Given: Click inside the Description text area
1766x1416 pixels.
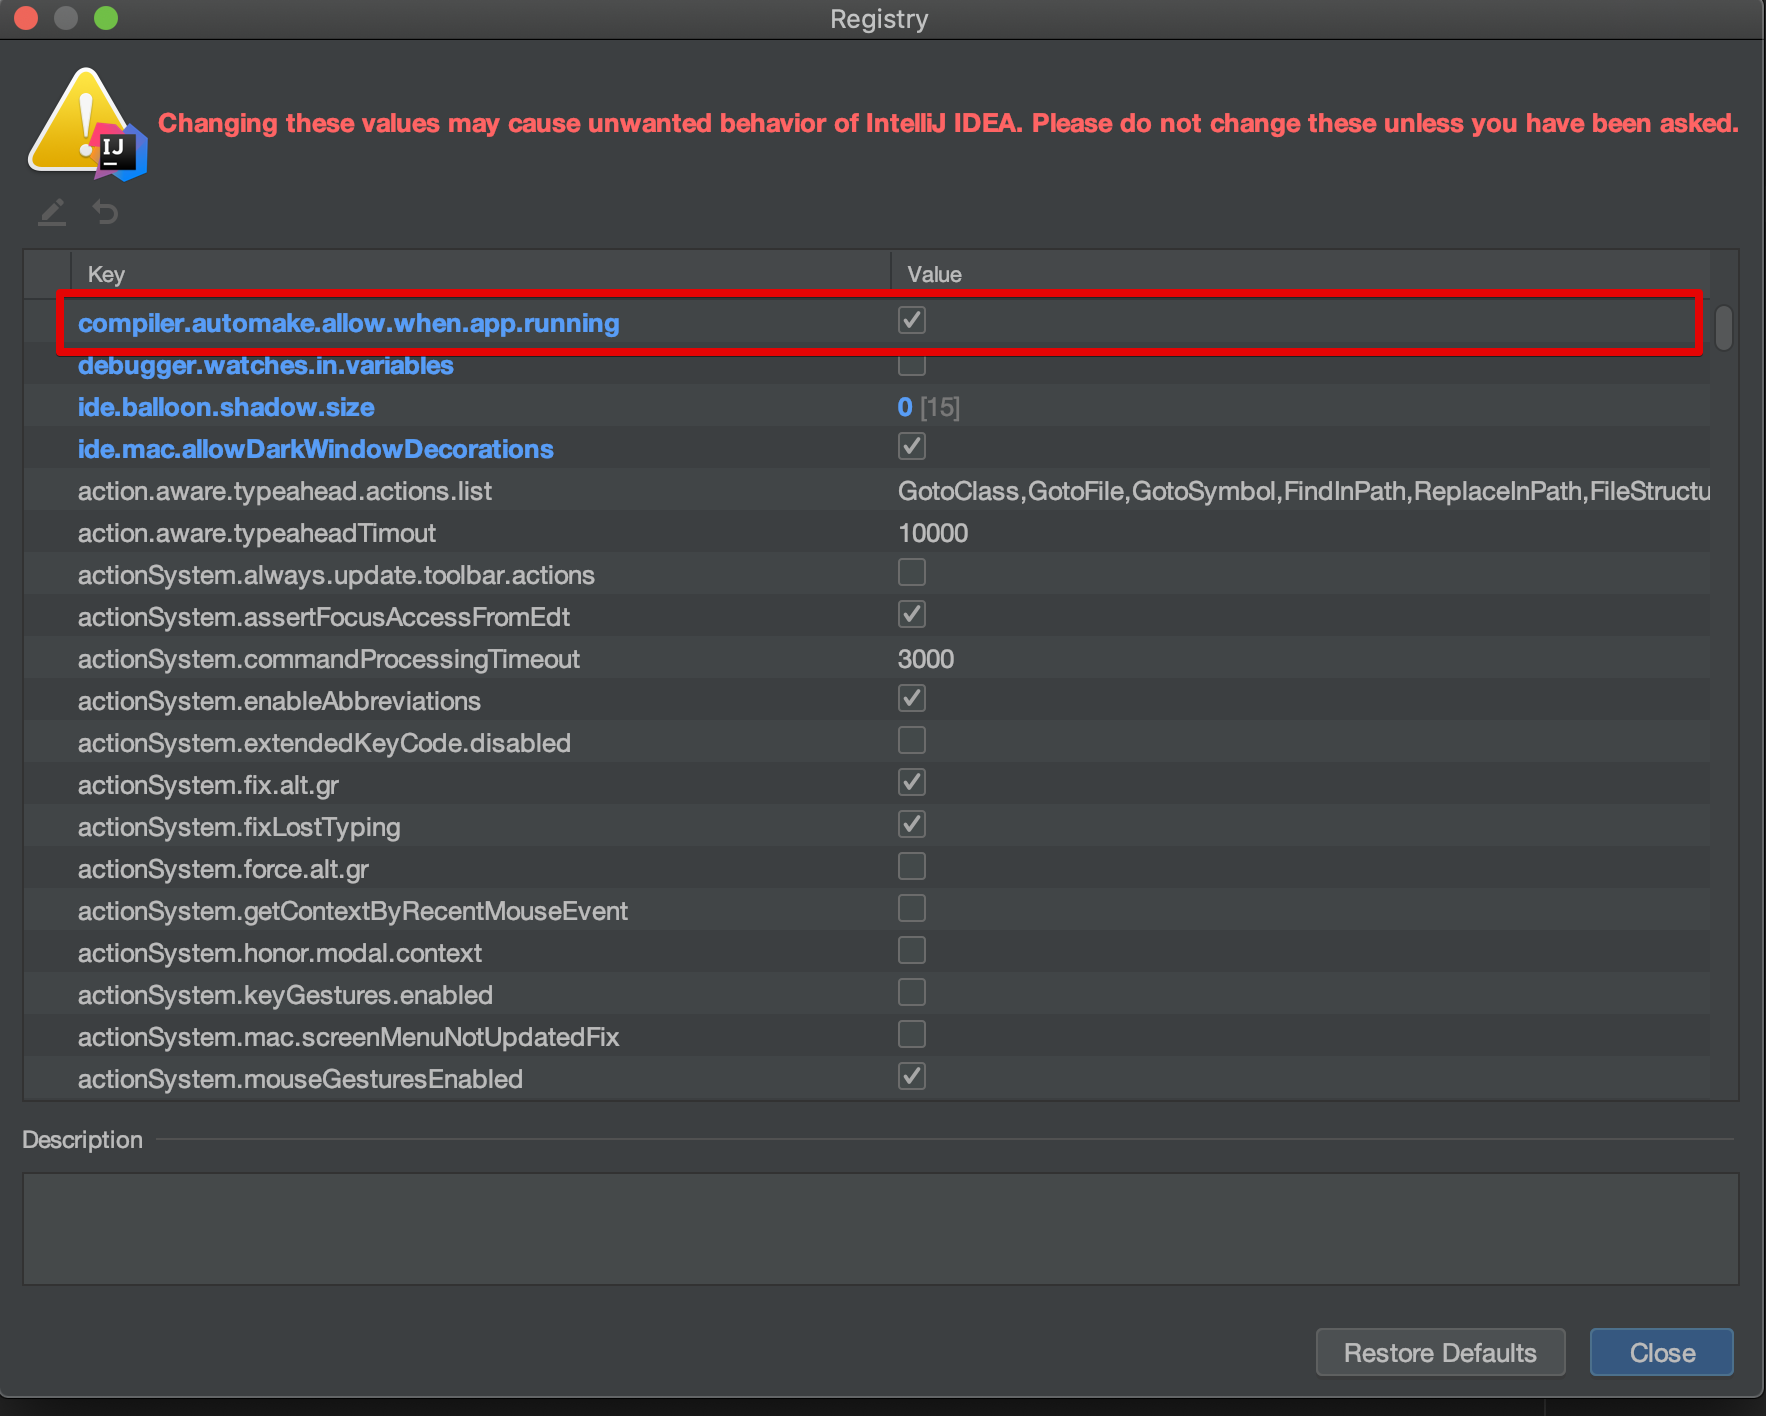Looking at the screenshot, I should [880, 1228].
